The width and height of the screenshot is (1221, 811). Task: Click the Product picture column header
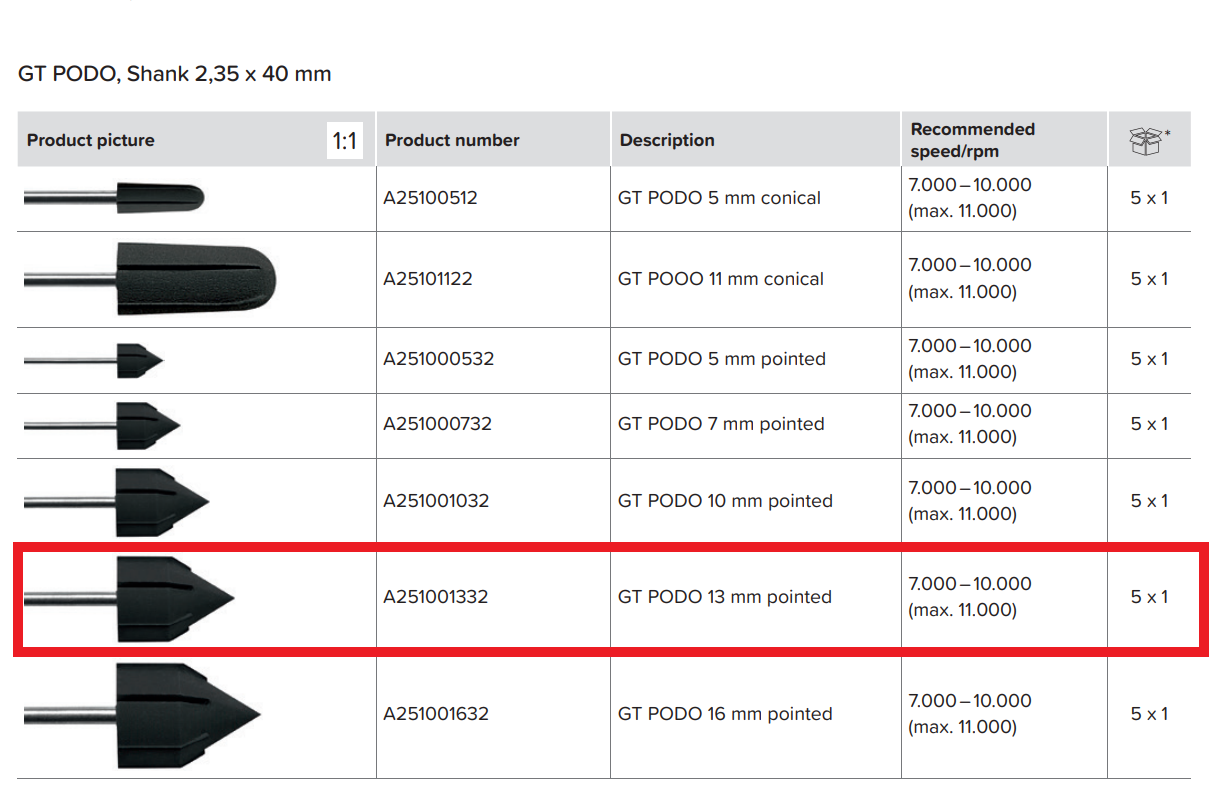coord(91,141)
